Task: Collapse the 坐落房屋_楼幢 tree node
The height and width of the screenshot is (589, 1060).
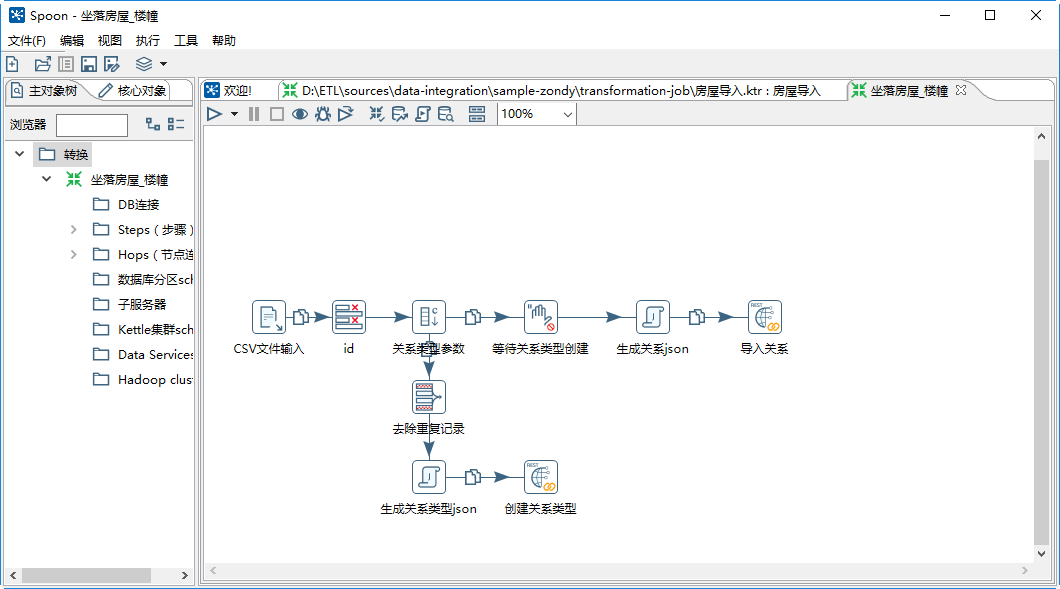Action: (x=46, y=179)
